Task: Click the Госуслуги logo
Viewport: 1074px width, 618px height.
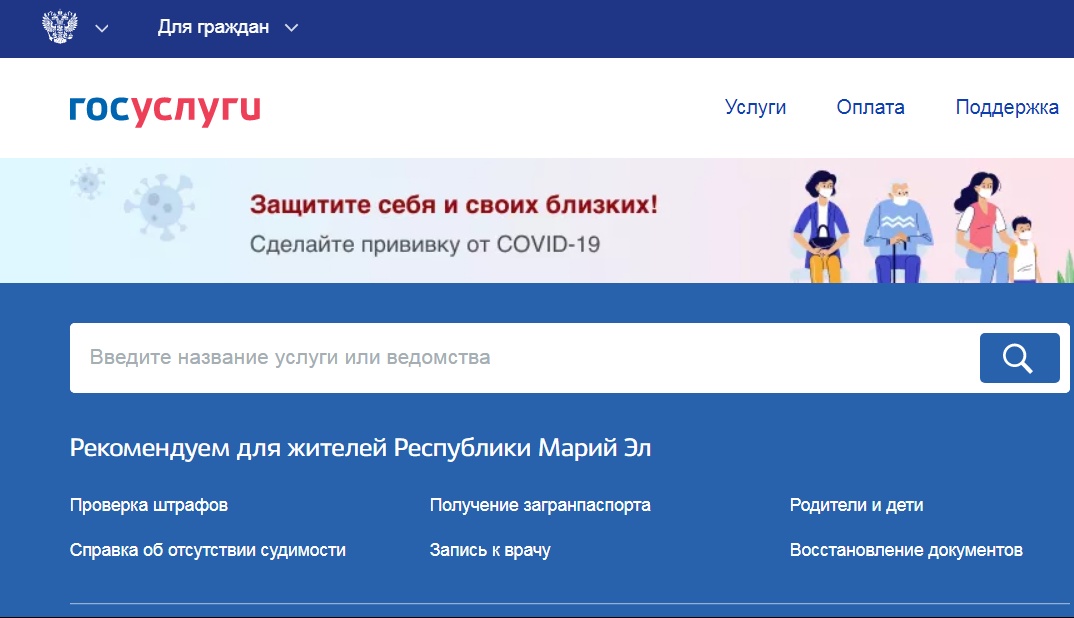Action: tap(165, 109)
